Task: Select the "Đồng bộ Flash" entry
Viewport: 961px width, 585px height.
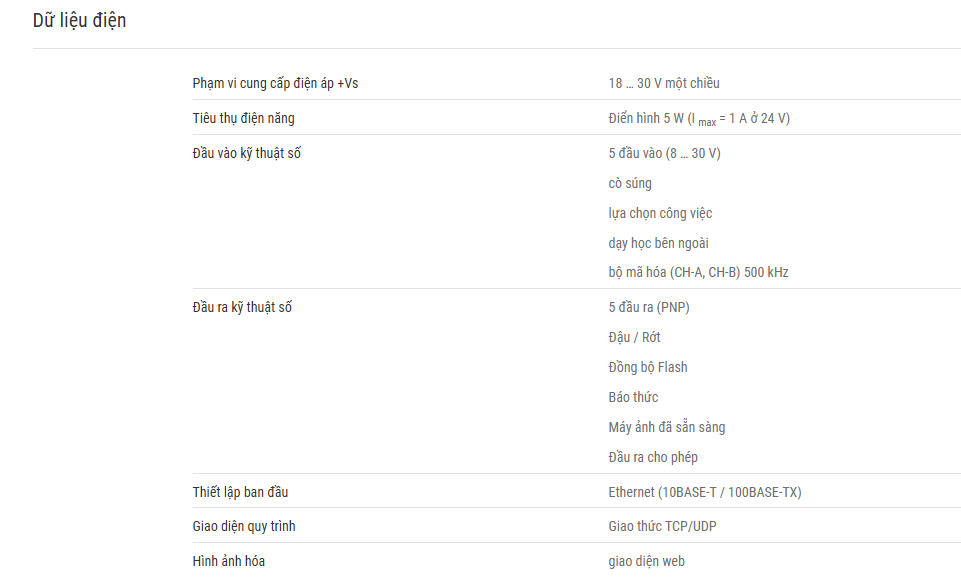Action: 648,367
